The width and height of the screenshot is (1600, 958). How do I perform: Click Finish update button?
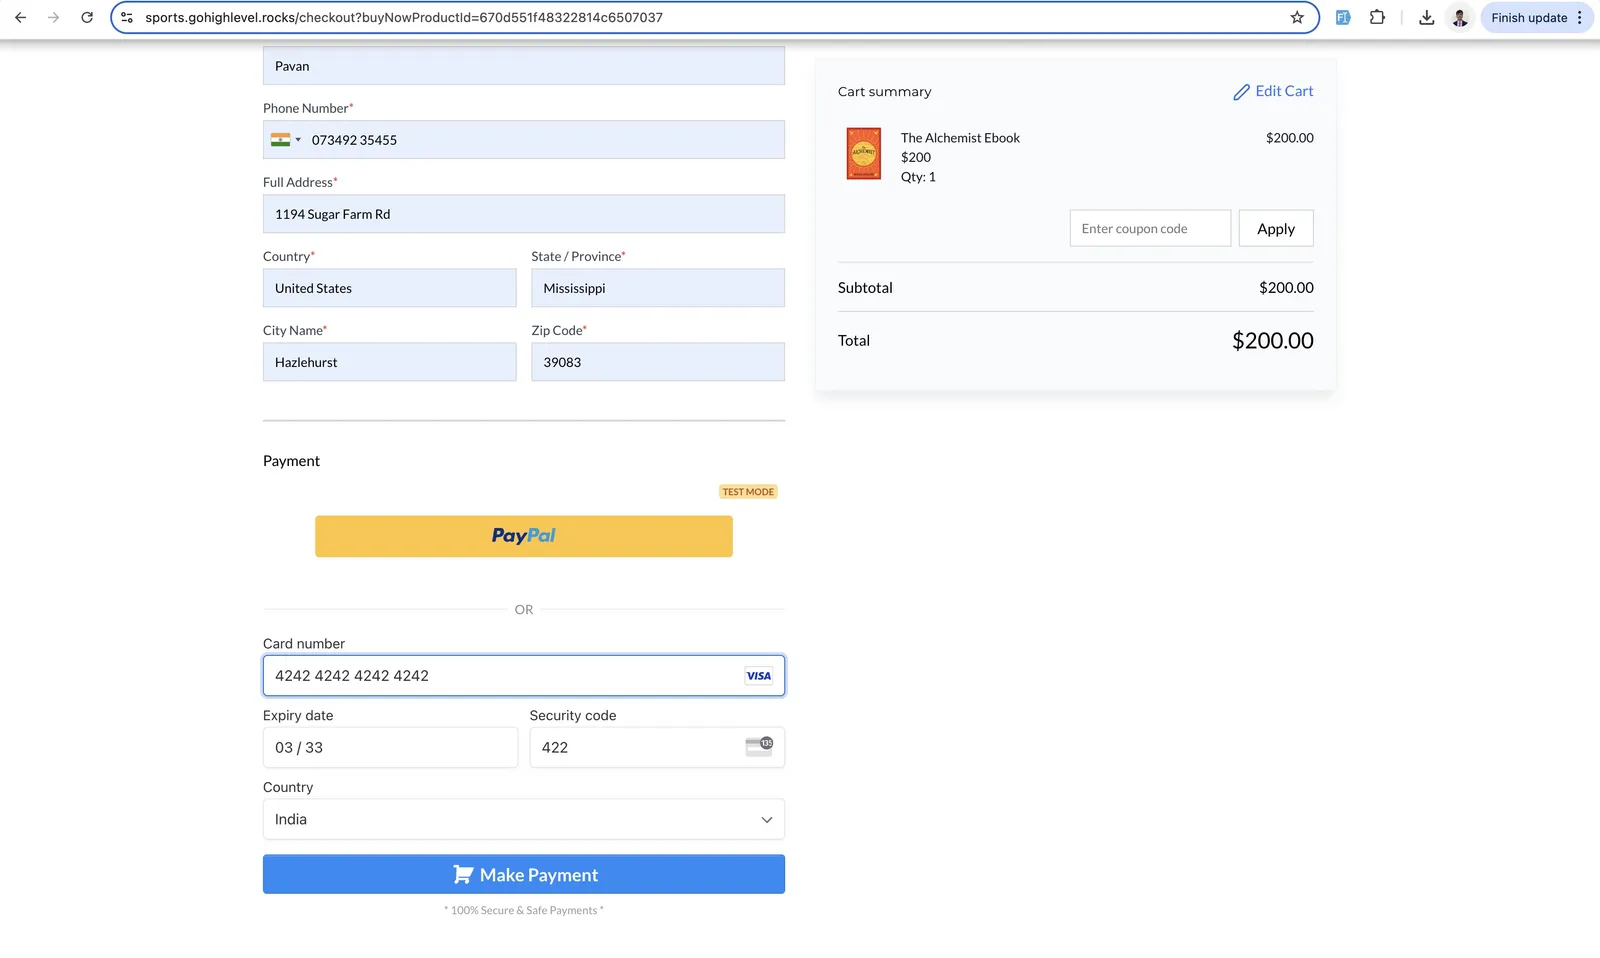click(1529, 17)
